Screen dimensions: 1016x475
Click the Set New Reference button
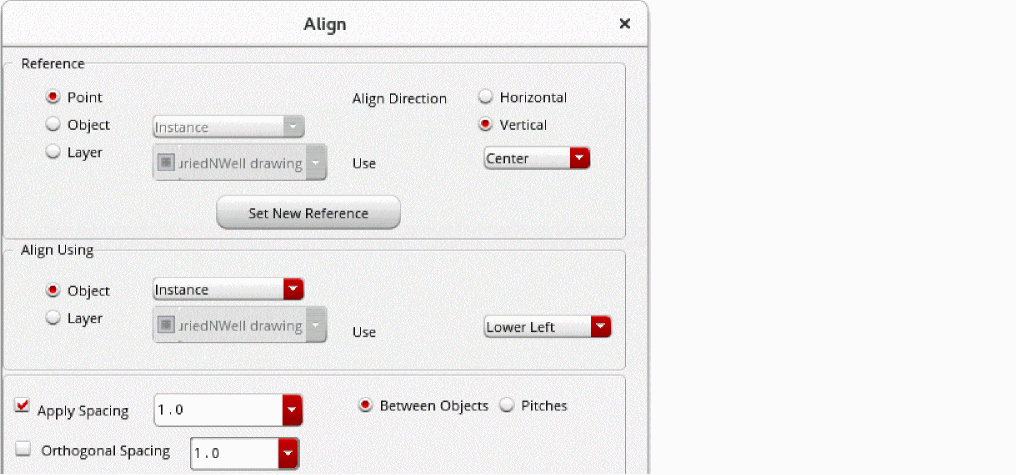308,213
